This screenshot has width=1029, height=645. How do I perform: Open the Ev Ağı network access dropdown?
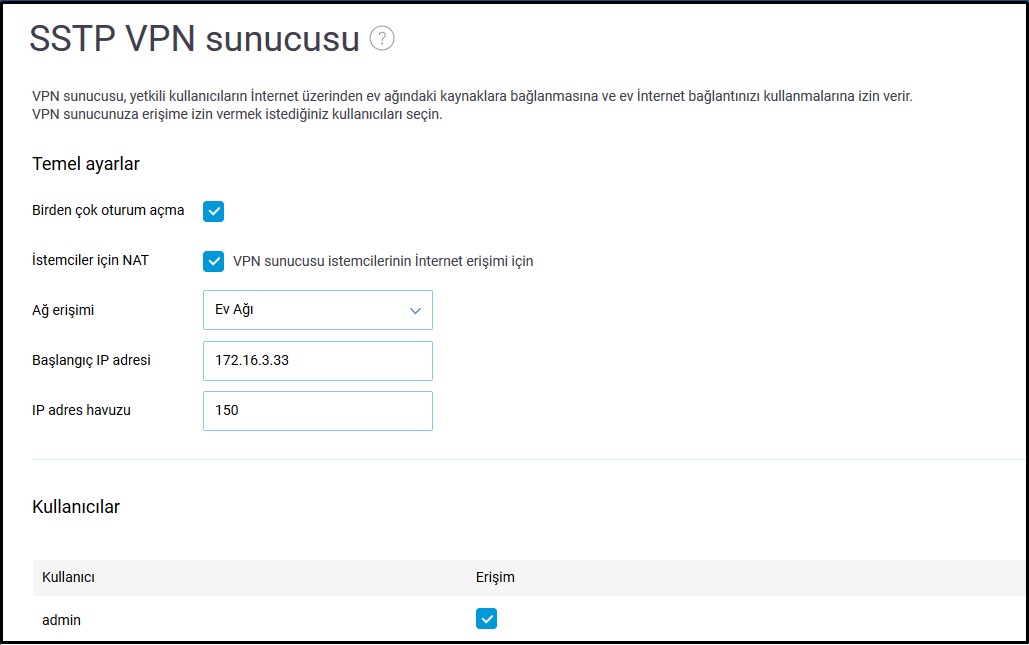click(317, 310)
